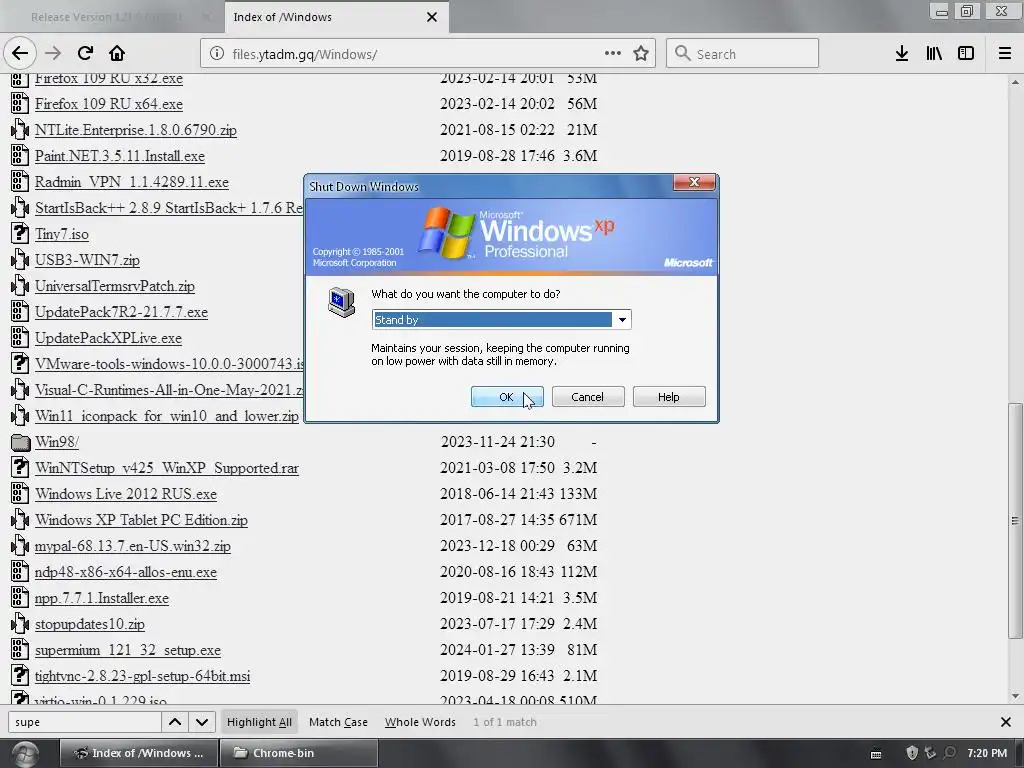This screenshot has height=768, width=1024.
Task: Expand the Stand by dropdown arrow
Action: tap(622, 319)
